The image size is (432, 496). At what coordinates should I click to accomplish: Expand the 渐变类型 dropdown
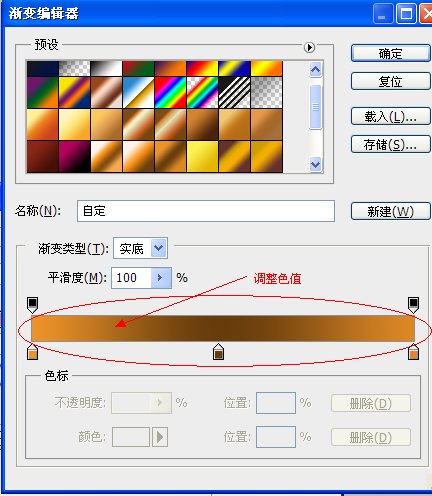point(159,248)
